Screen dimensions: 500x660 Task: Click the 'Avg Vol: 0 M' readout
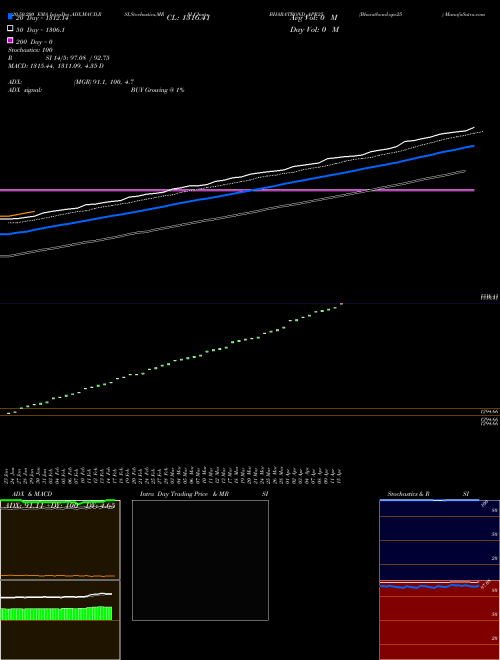pyautogui.click(x=314, y=18)
